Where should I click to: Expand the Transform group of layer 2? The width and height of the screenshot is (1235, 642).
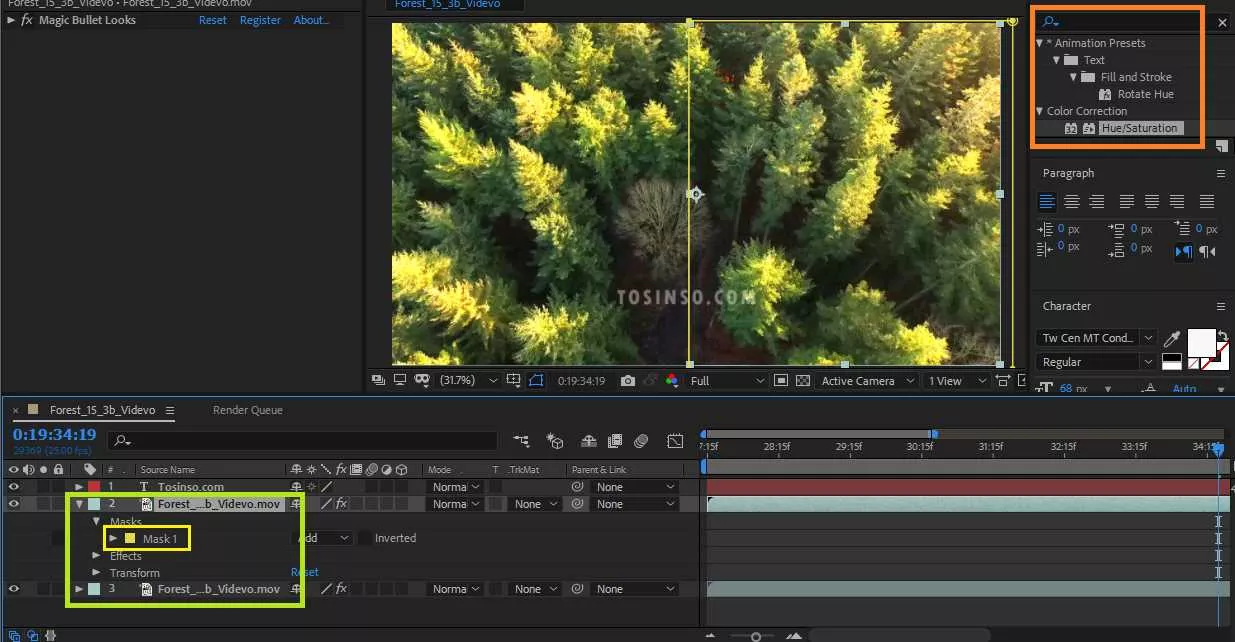(x=97, y=573)
